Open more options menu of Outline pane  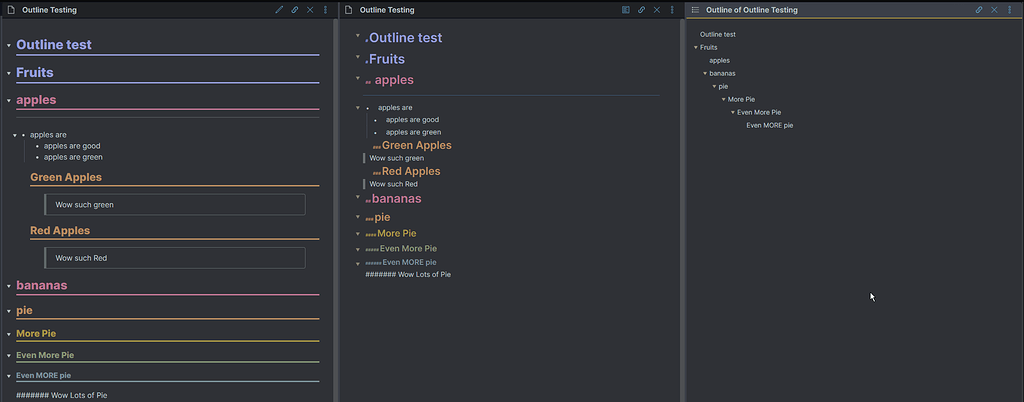point(1010,10)
